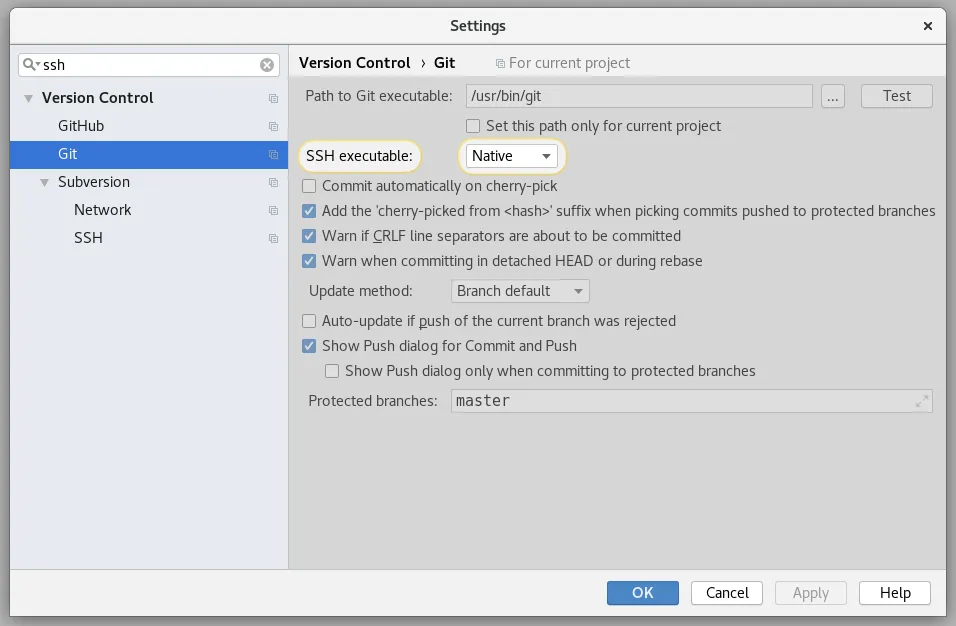Check Set this path only for current project

(x=474, y=126)
